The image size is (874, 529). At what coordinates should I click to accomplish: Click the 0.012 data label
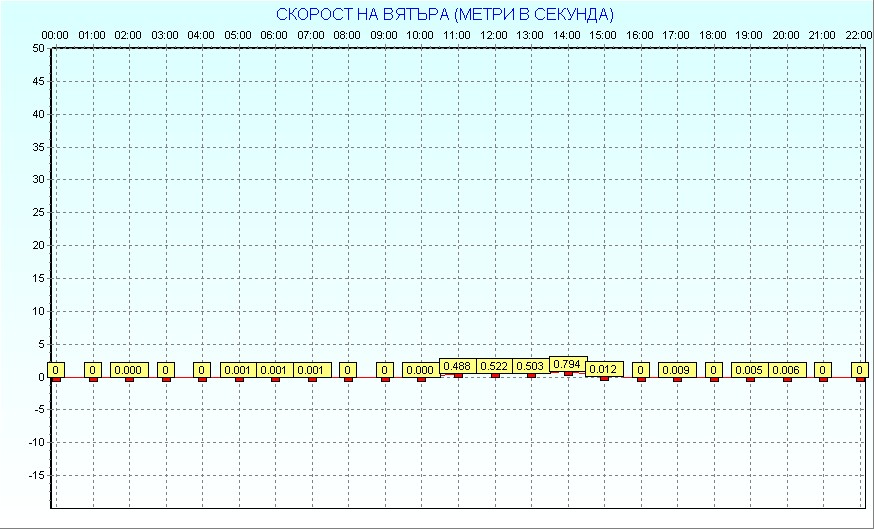pos(603,369)
